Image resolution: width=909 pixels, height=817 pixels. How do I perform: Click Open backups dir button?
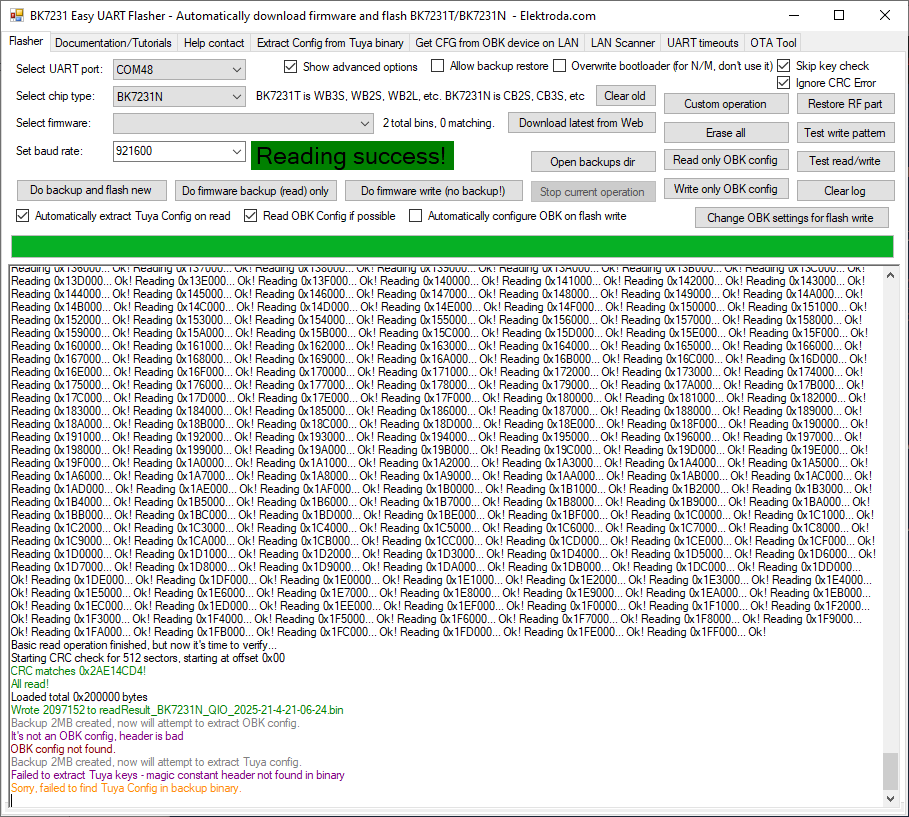coord(592,162)
